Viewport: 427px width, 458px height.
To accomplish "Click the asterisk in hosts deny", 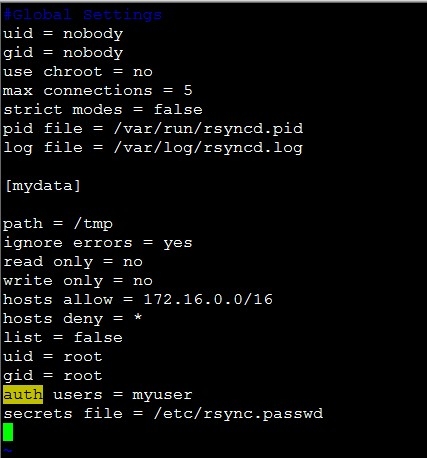I will tap(138, 318).
